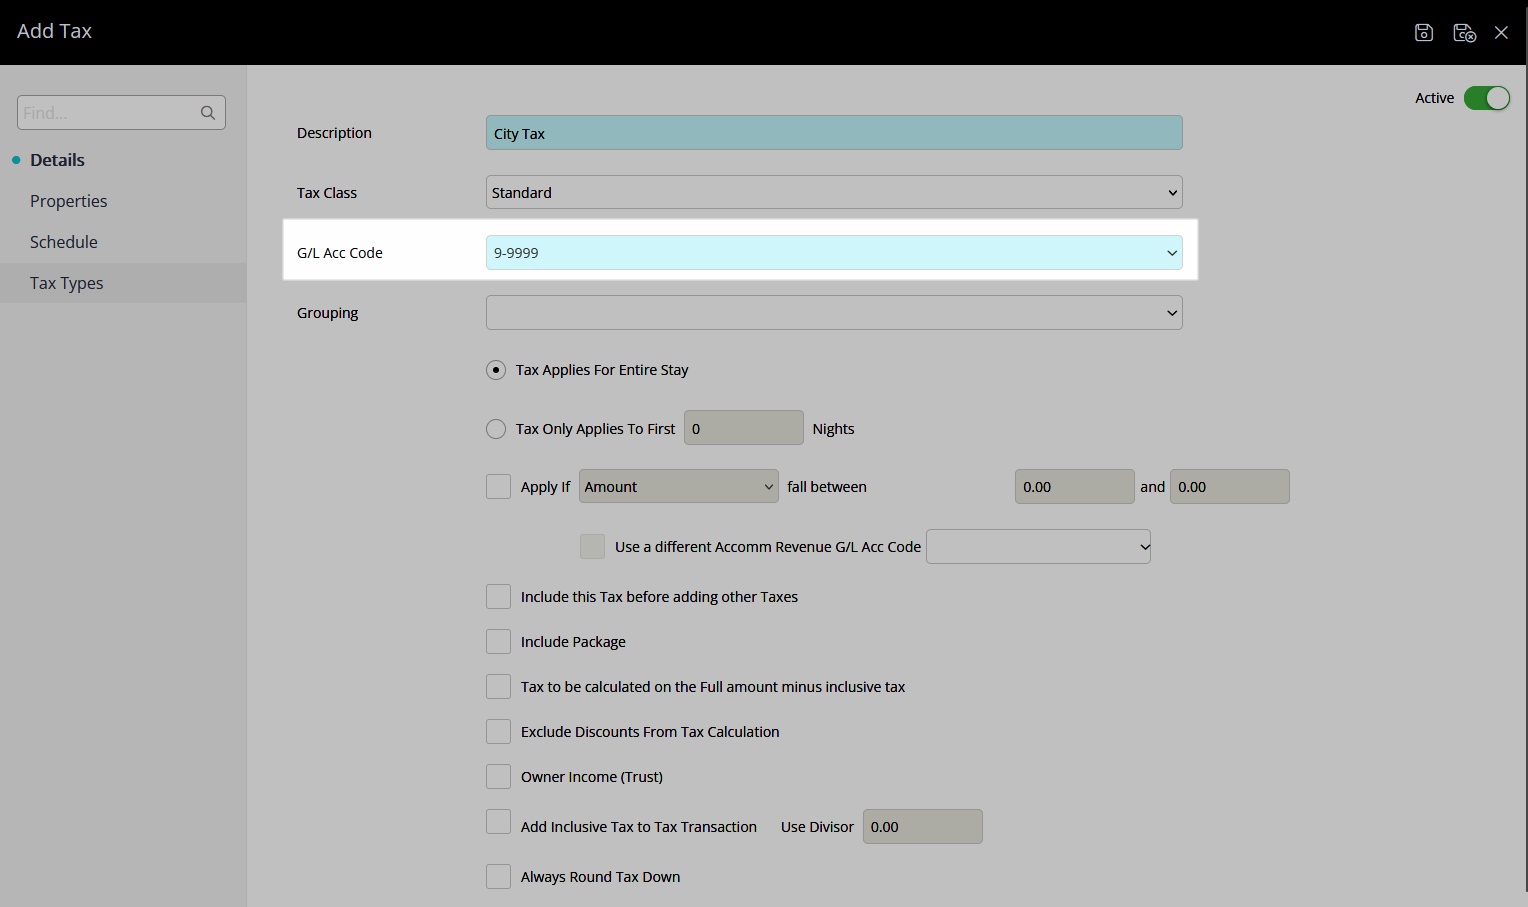
Task: Click the Use Divisor input field
Action: click(x=923, y=826)
